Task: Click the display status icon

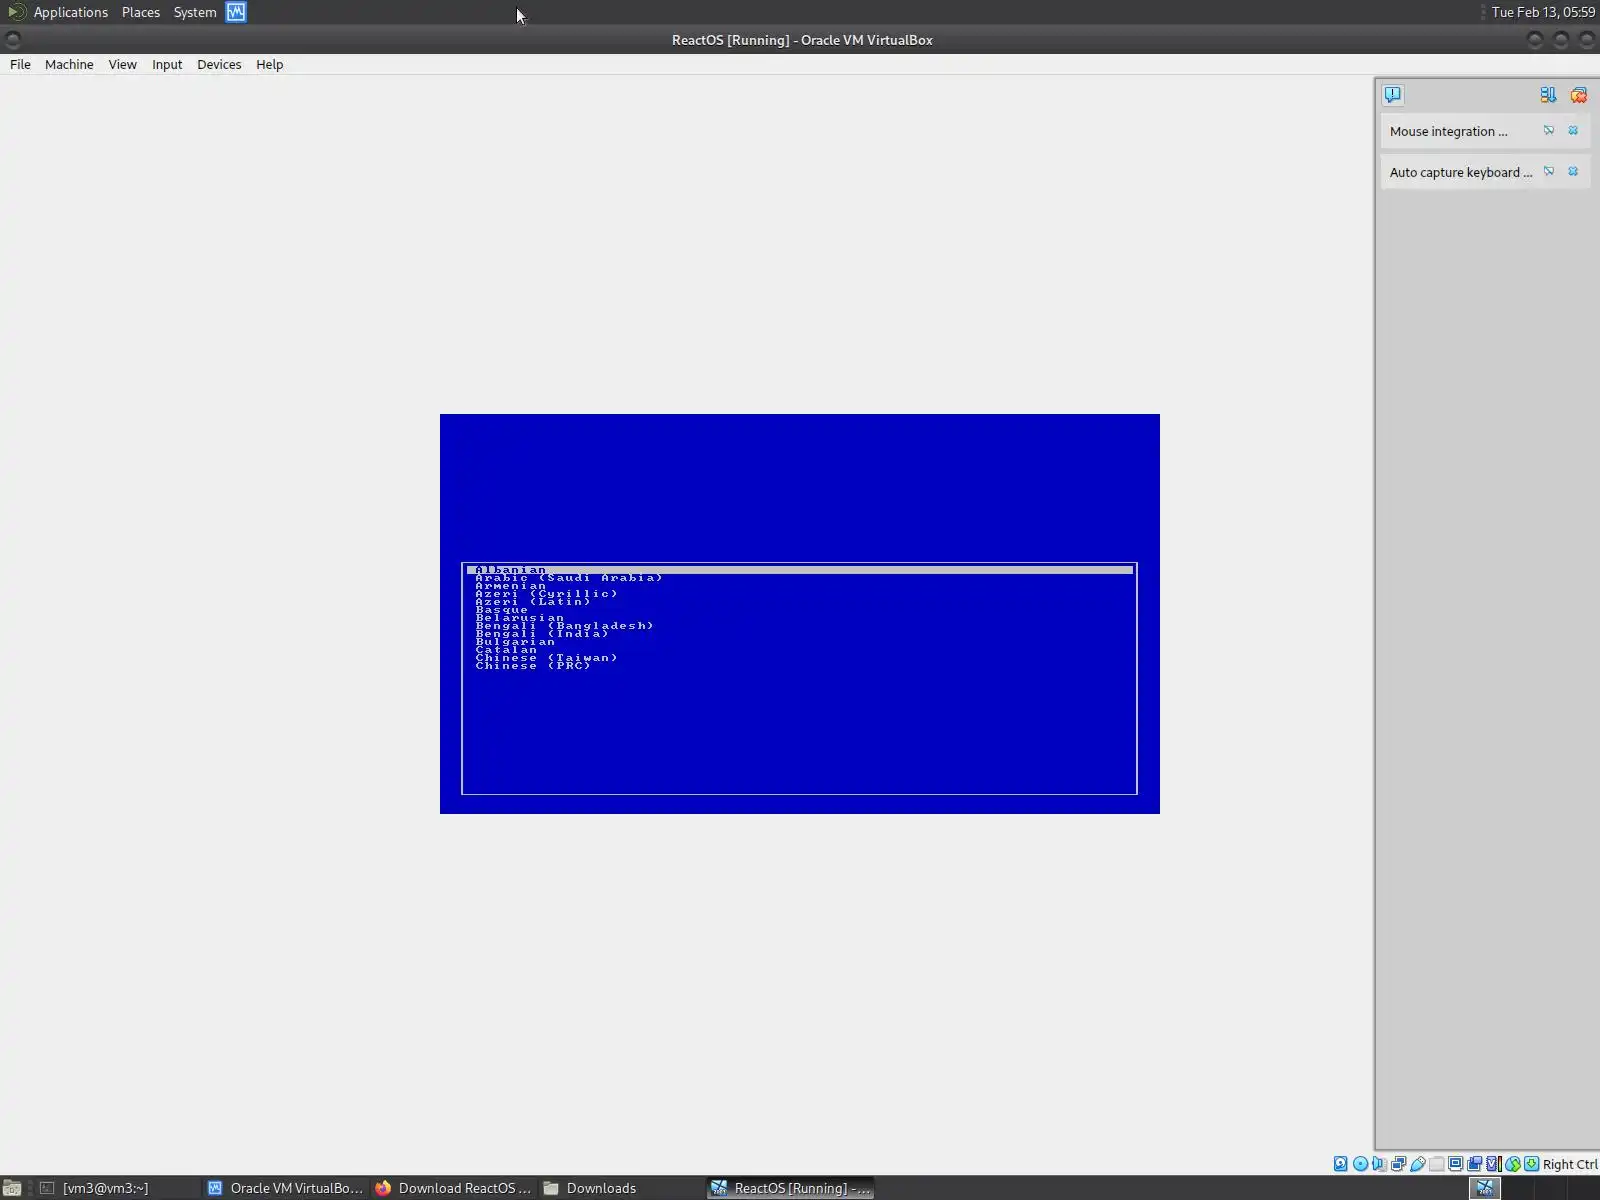Action: 1455,1164
